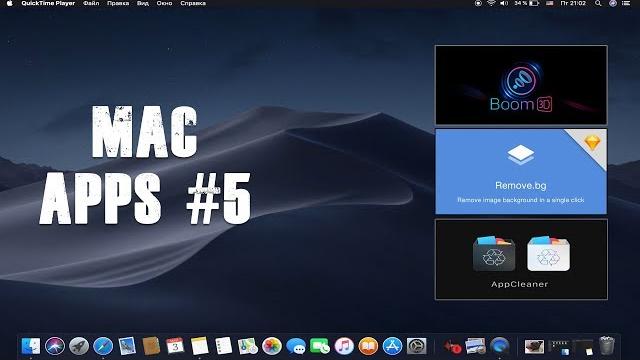Open the red audio app icon in Dock
The width and height of the screenshot is (640, 360).
point(452,346)
